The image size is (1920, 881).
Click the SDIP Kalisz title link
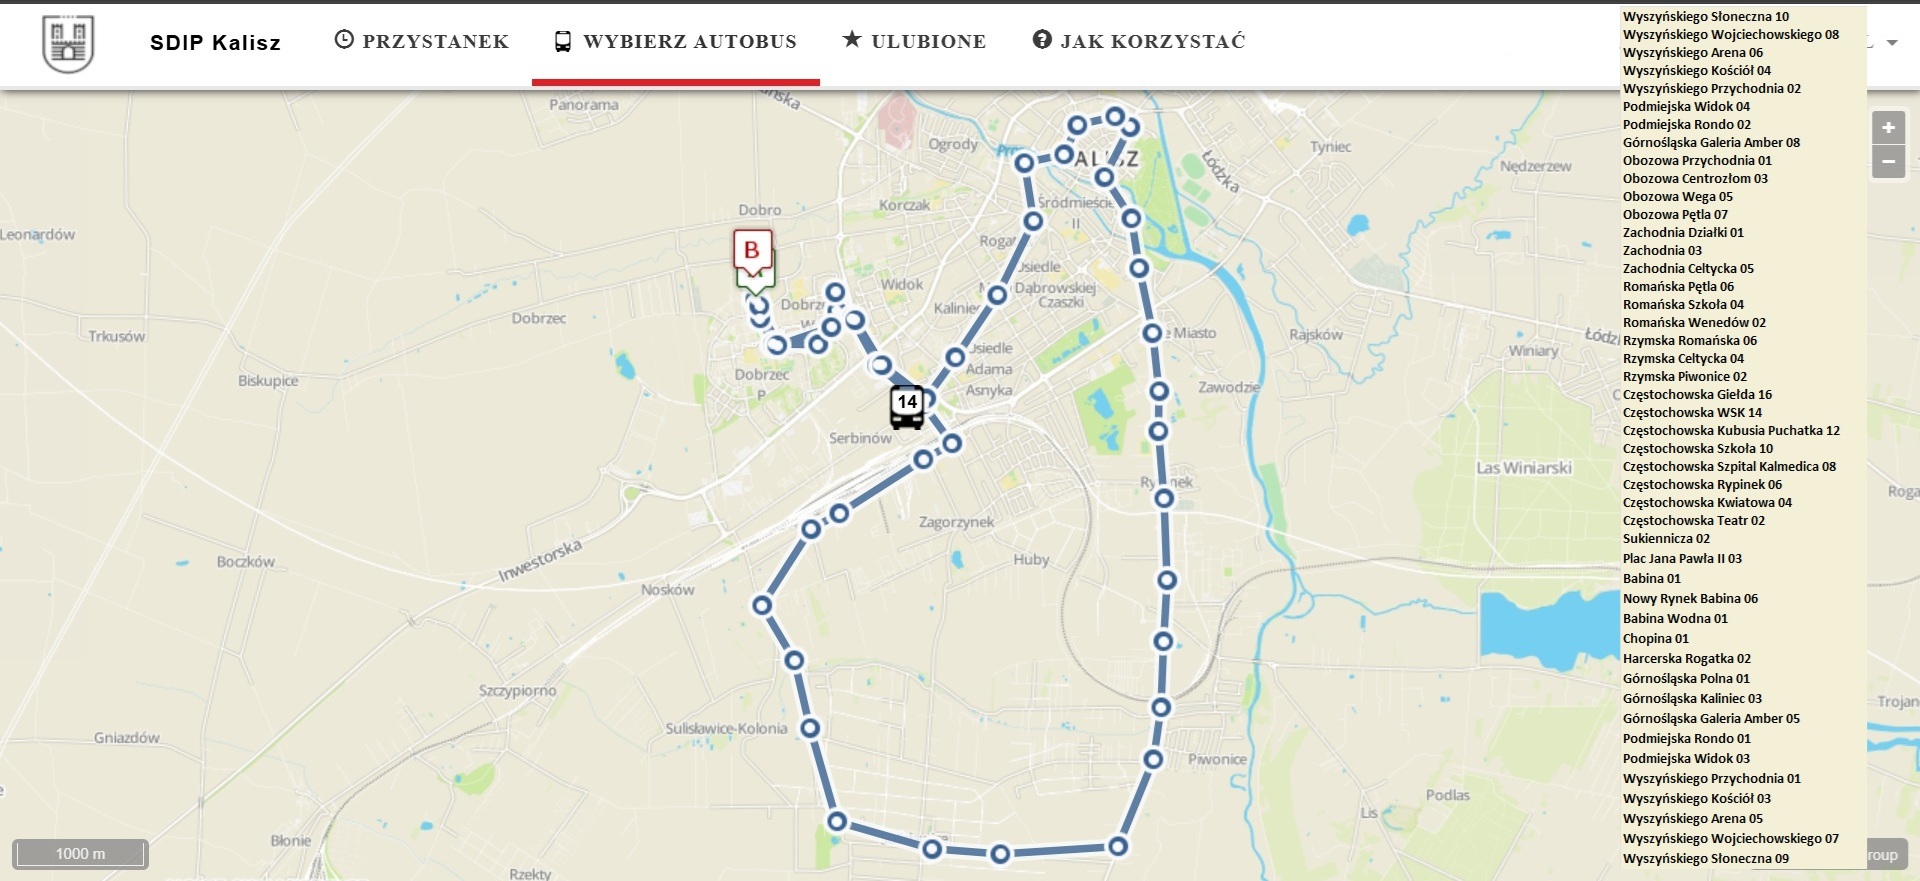pyautogui.click(x=215, y=43)
